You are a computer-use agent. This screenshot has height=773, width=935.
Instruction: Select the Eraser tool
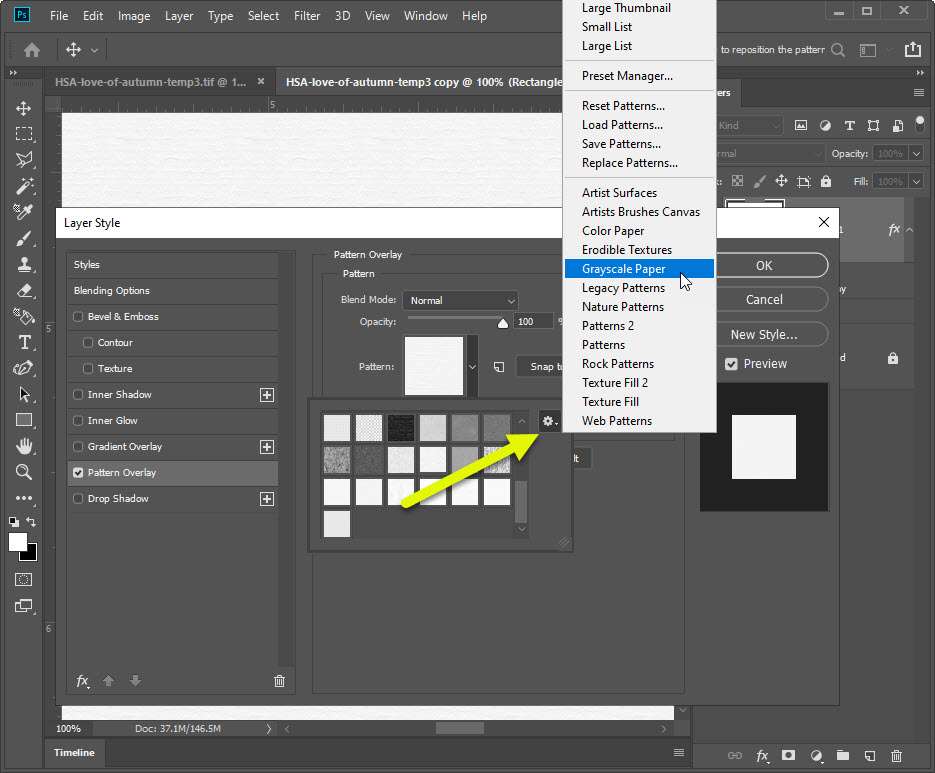coord(24,290)
